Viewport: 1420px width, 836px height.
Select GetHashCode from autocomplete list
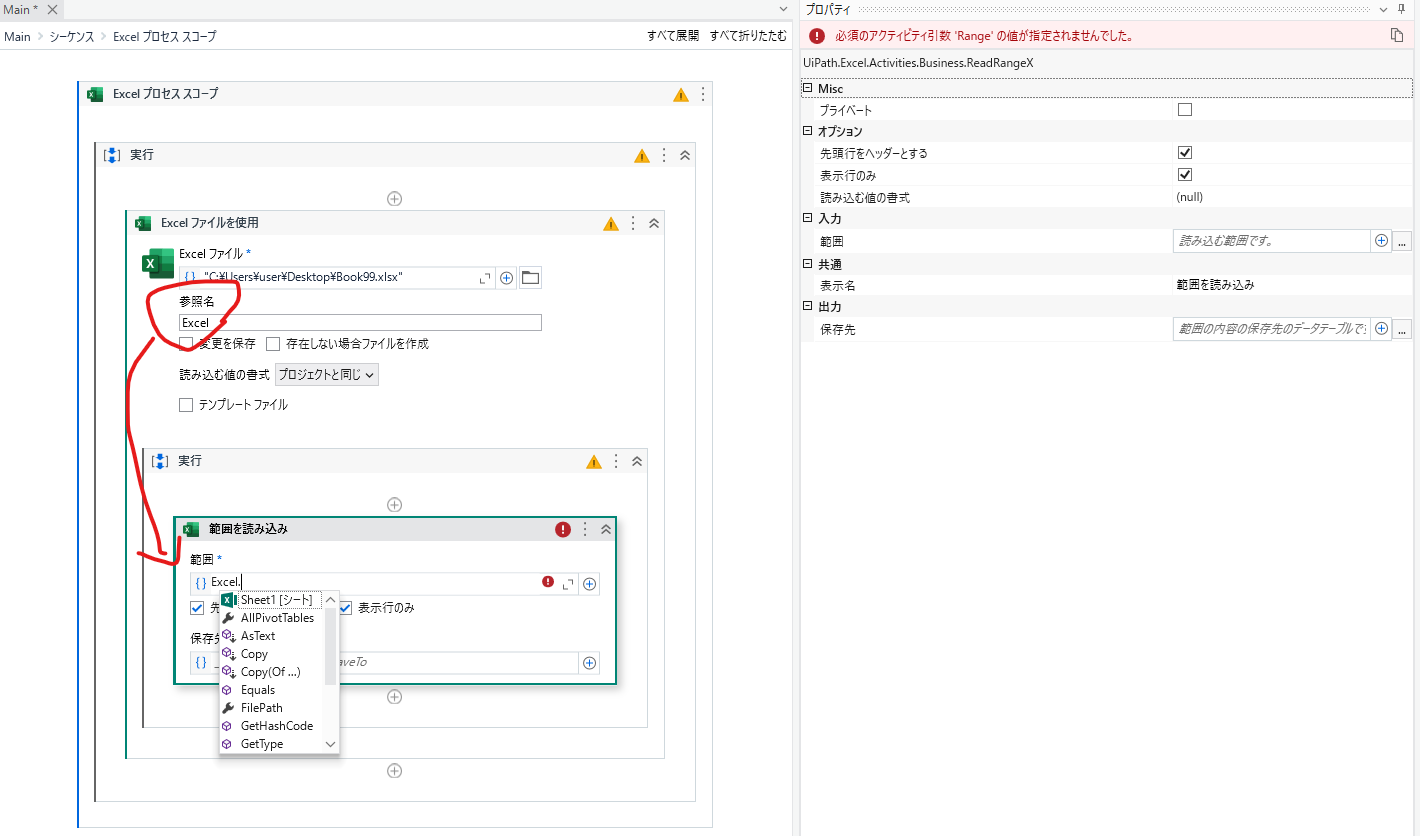[272, 726]
